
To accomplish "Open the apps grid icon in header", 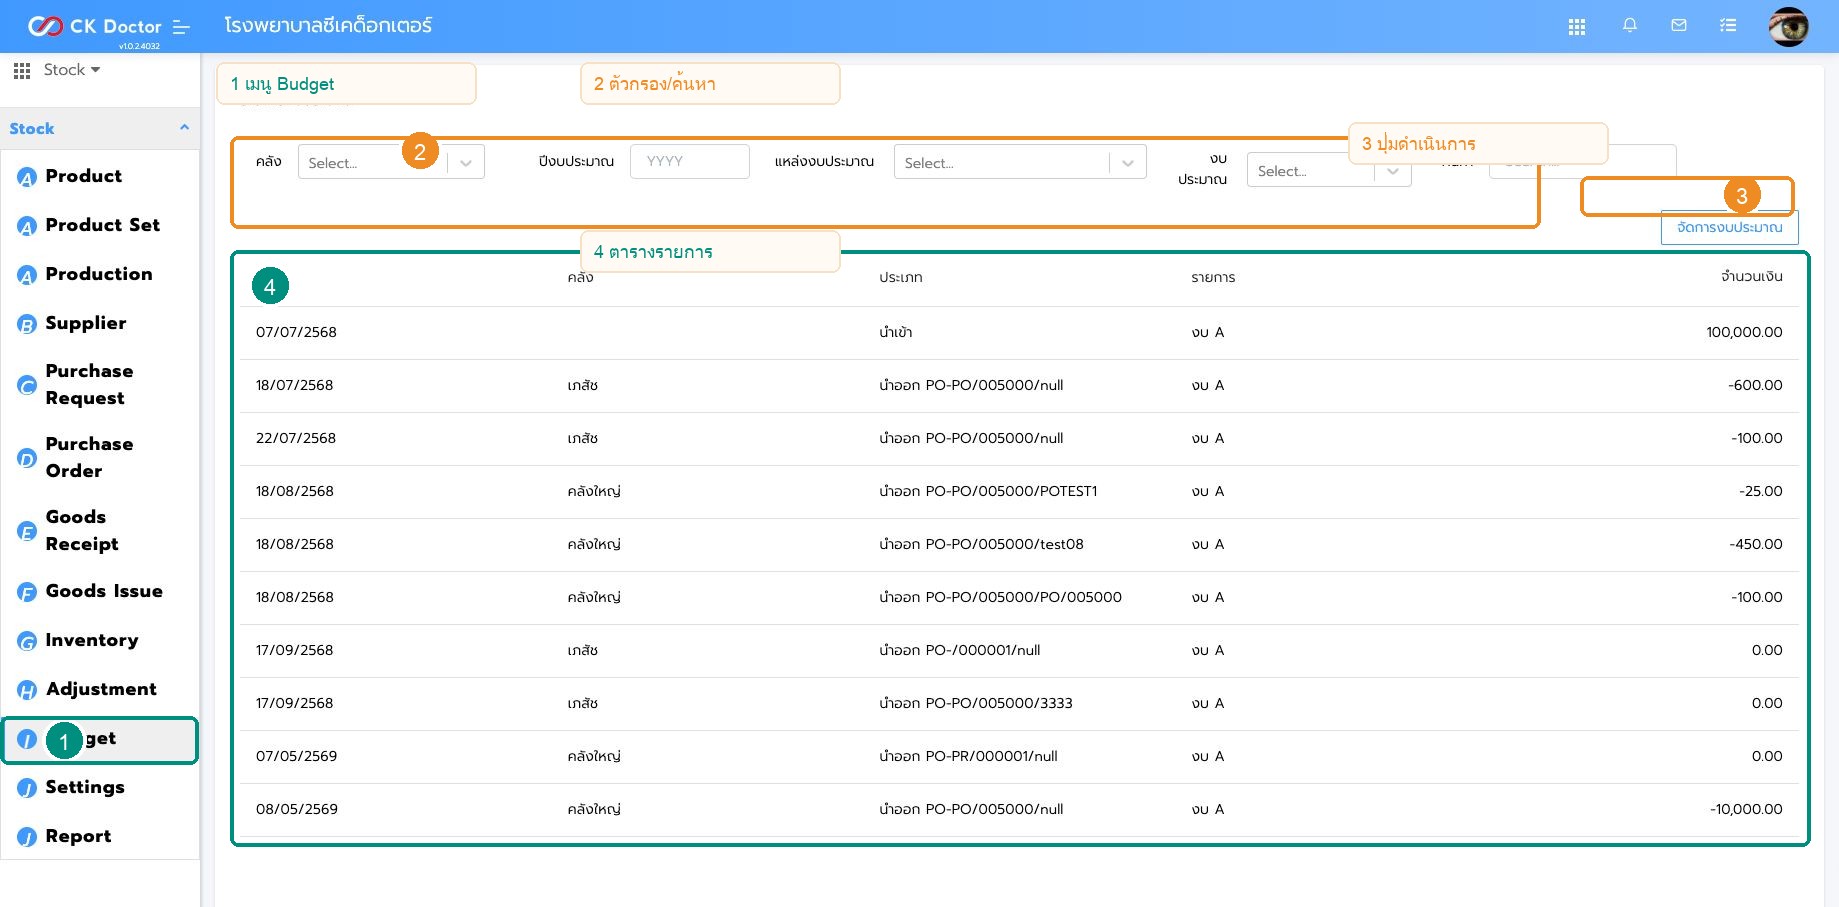I will click(1577, 27).
